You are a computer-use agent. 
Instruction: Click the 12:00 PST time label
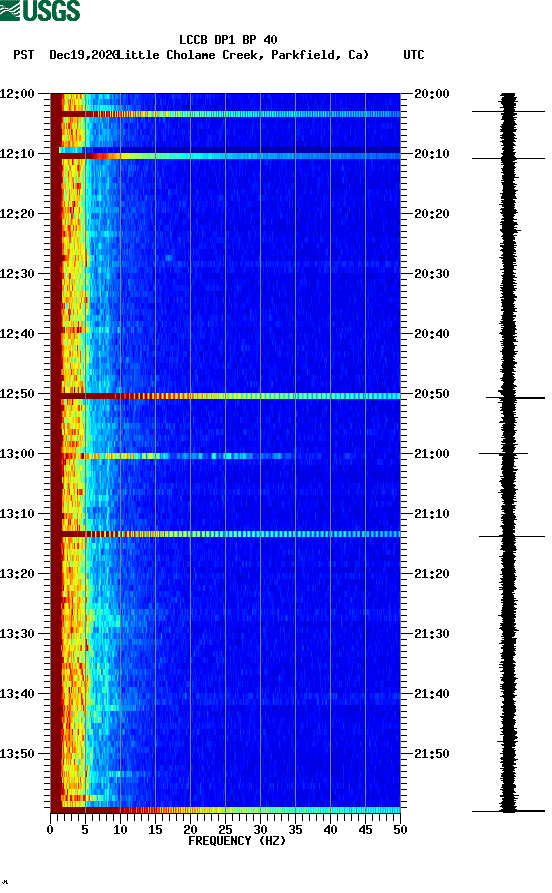[18, 93]
